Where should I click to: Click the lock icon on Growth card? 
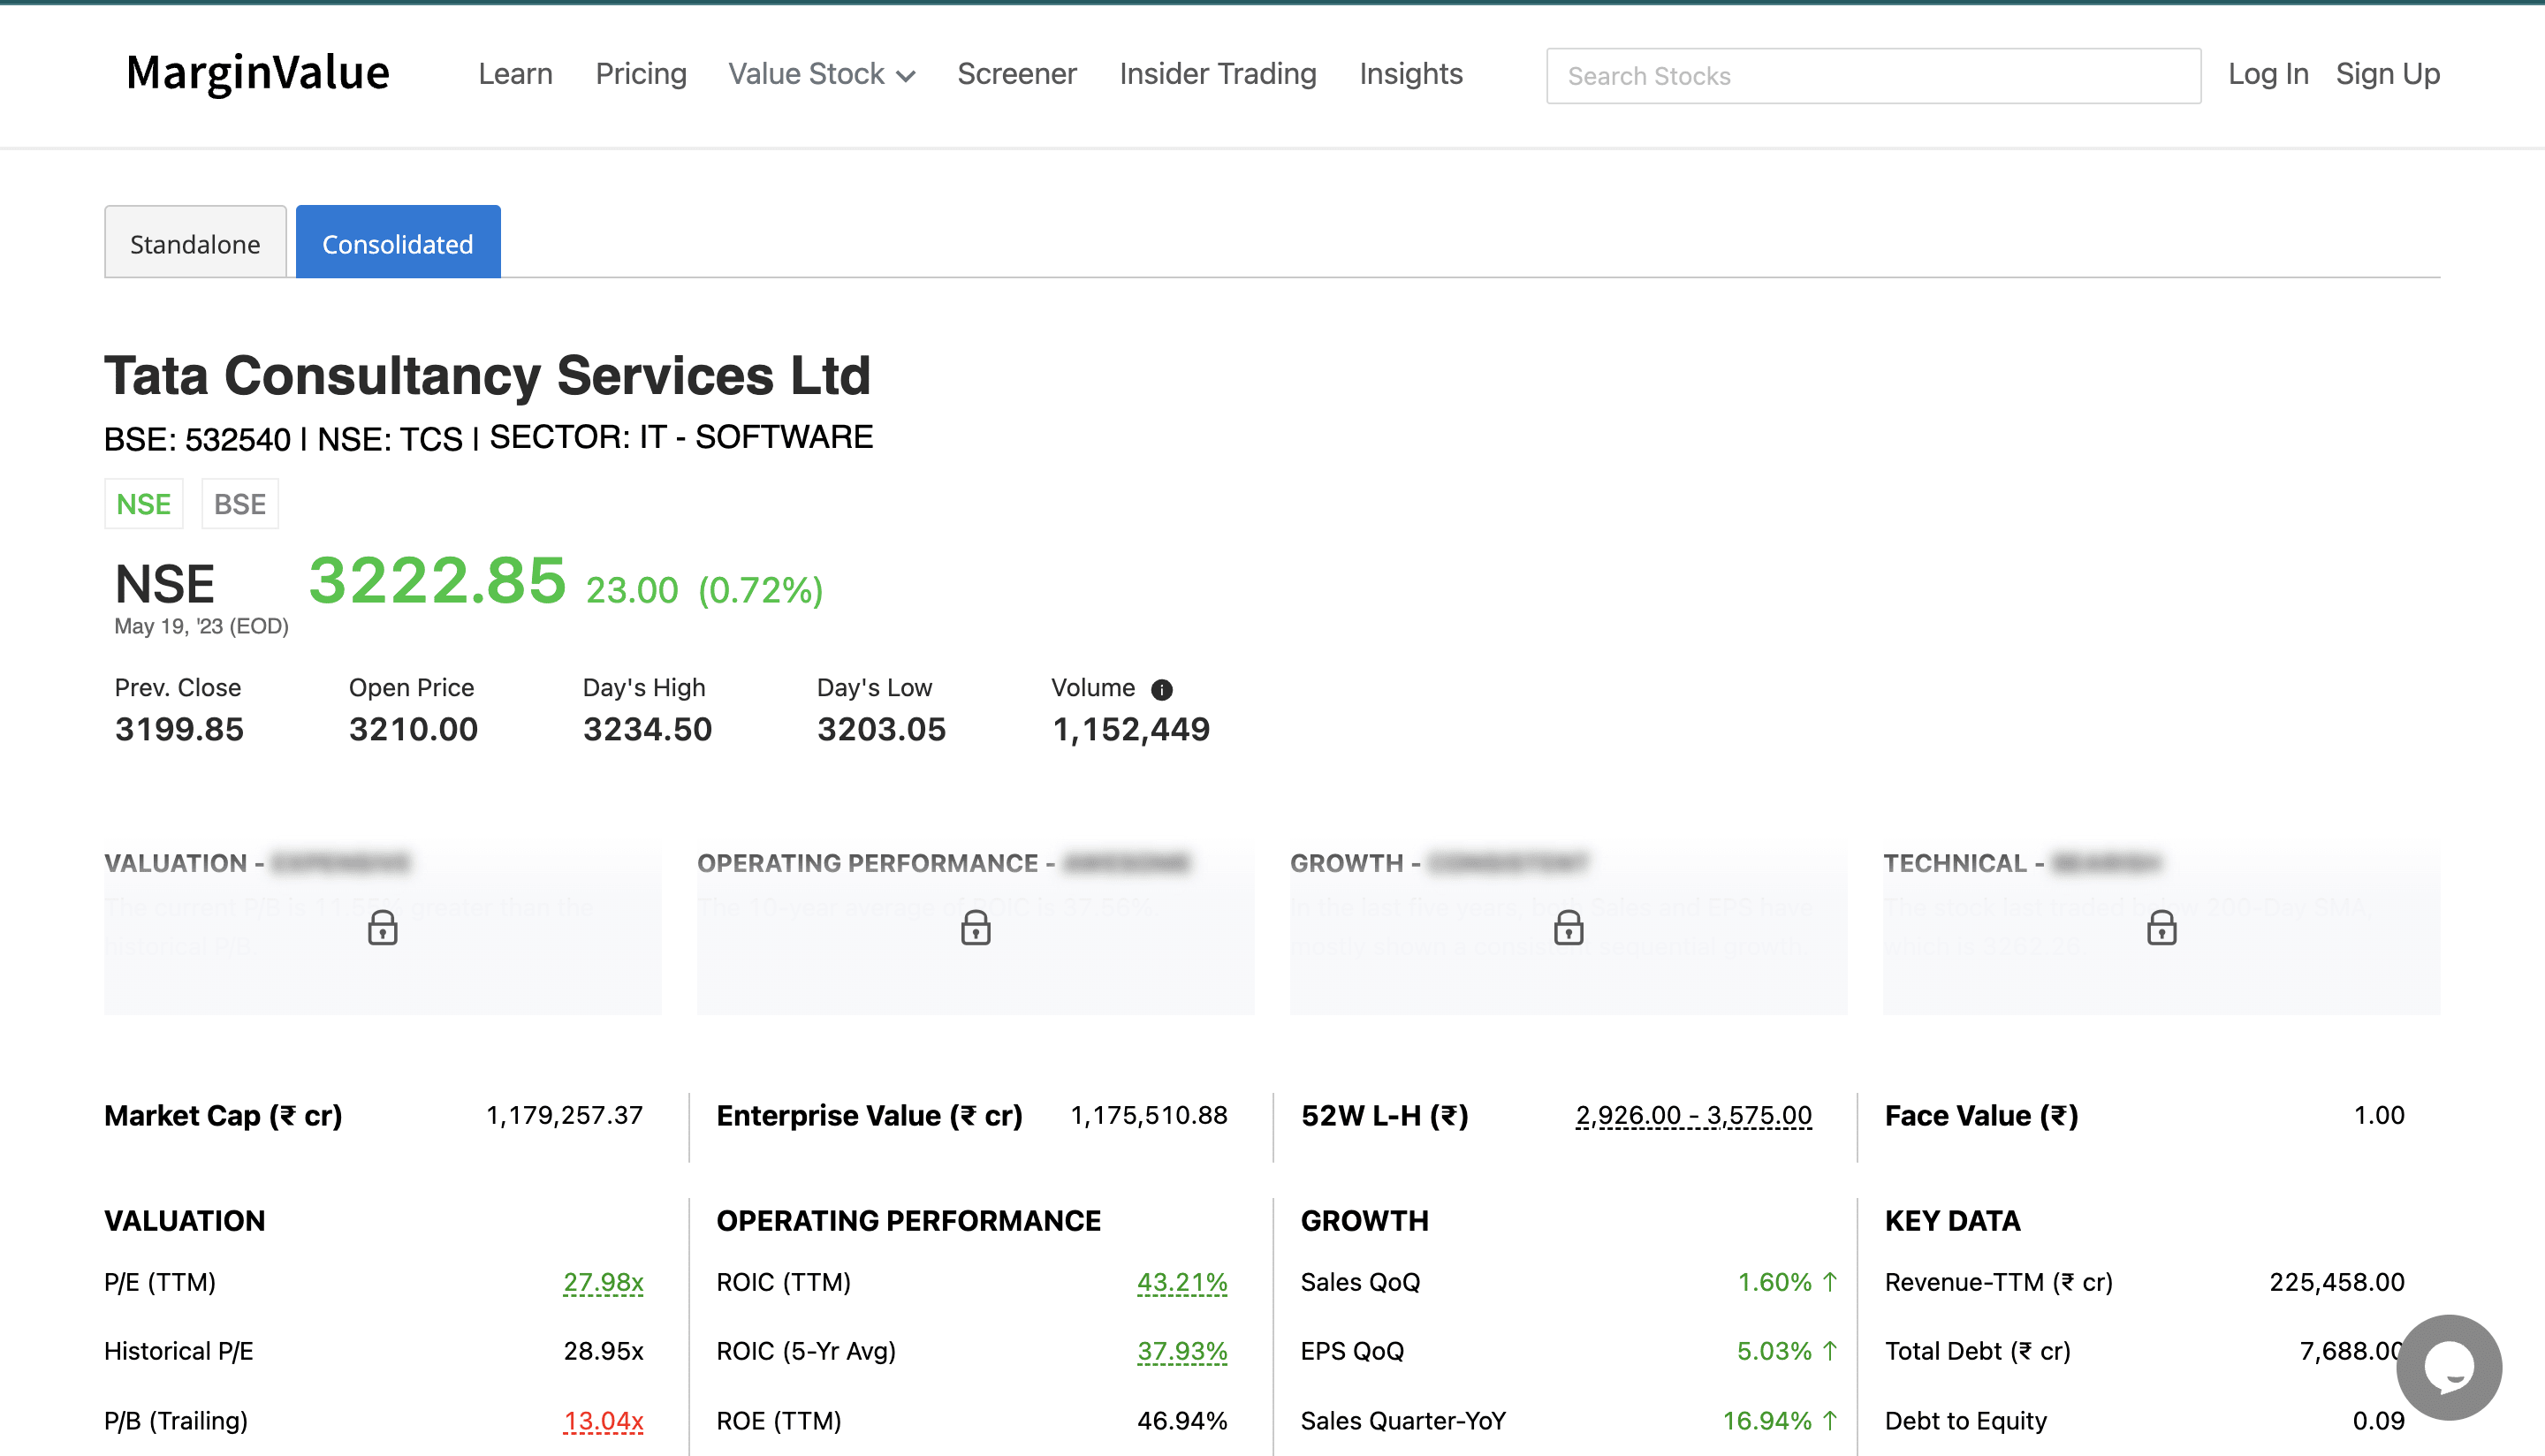[x=1568, y=928]
